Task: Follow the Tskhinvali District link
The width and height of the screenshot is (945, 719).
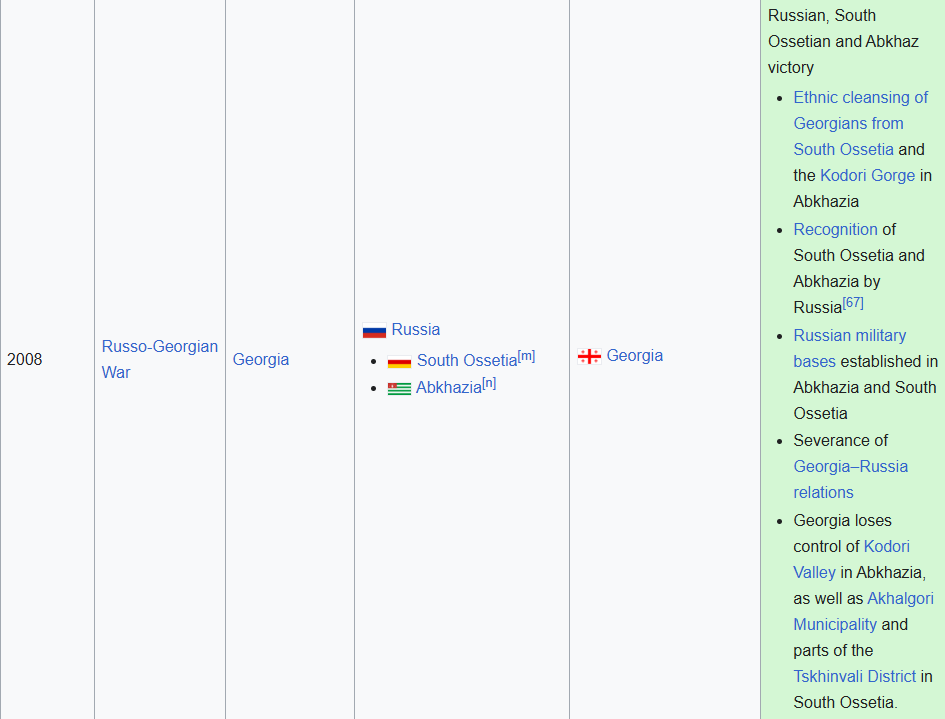Action: 854,677
